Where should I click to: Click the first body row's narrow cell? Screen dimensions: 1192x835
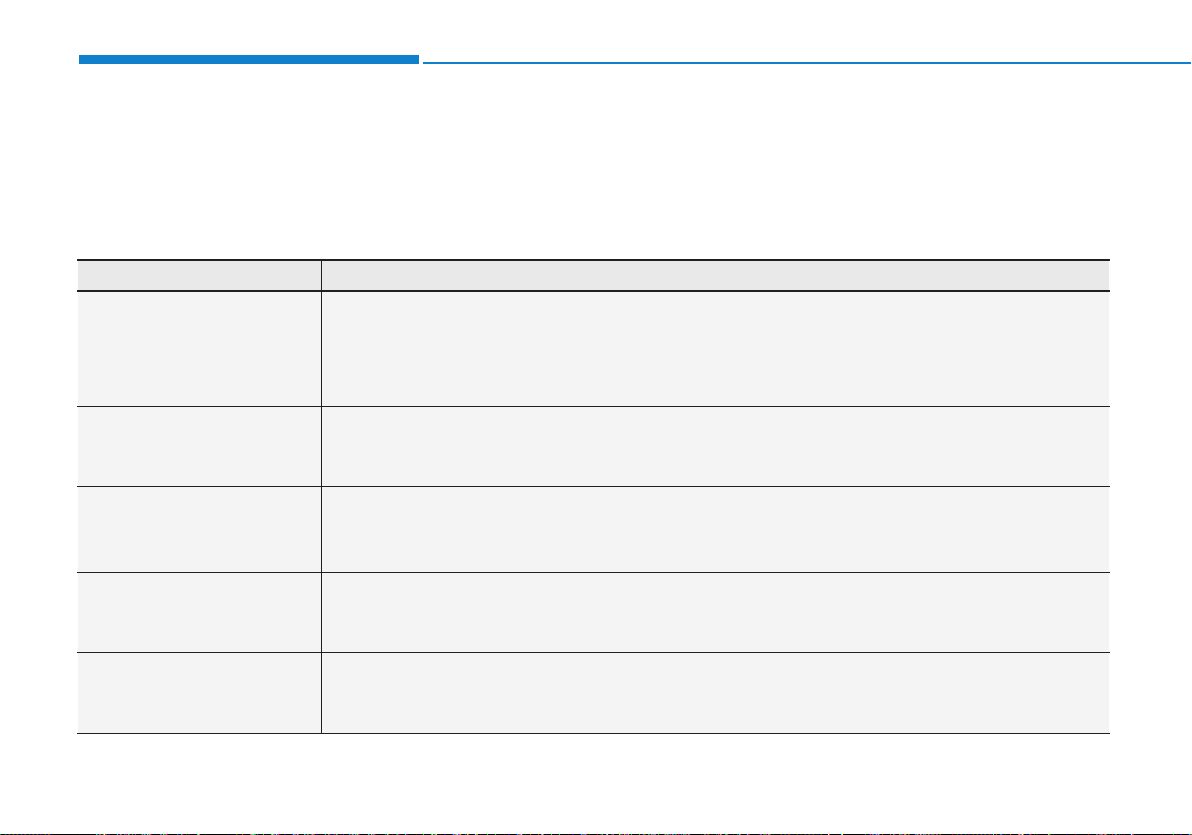click(199, 349)
